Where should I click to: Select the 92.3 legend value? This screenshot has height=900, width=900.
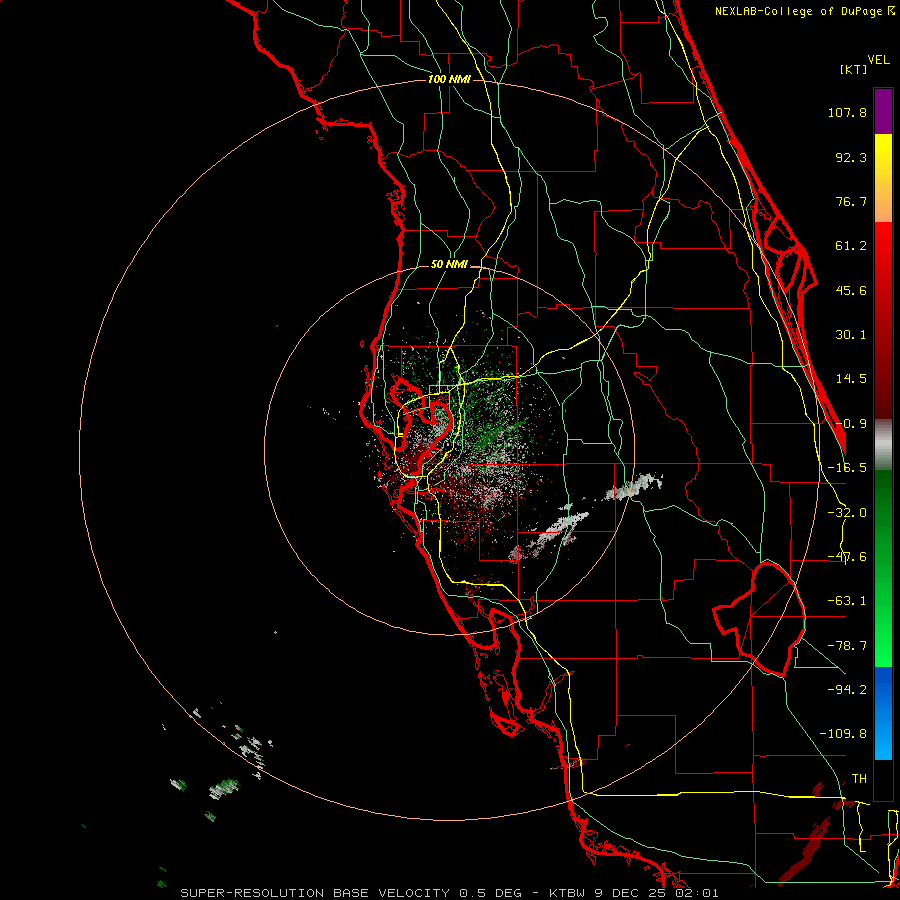(851, 157)
